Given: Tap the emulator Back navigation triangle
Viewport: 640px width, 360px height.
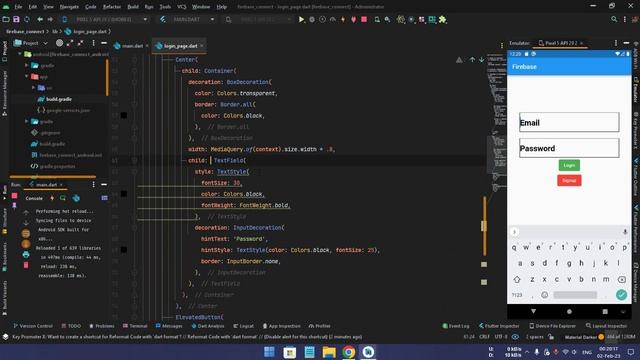Looking at the screenshot, I should click(533, 311).
